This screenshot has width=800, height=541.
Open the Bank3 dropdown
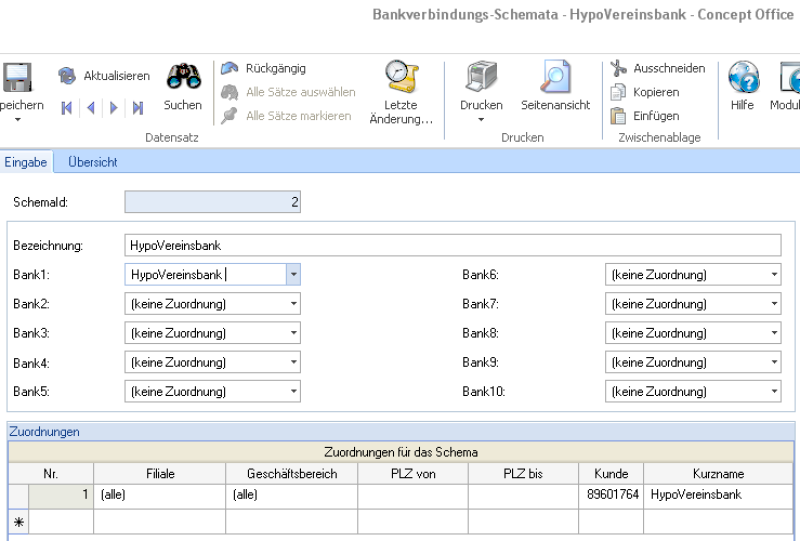pos(212,333)
